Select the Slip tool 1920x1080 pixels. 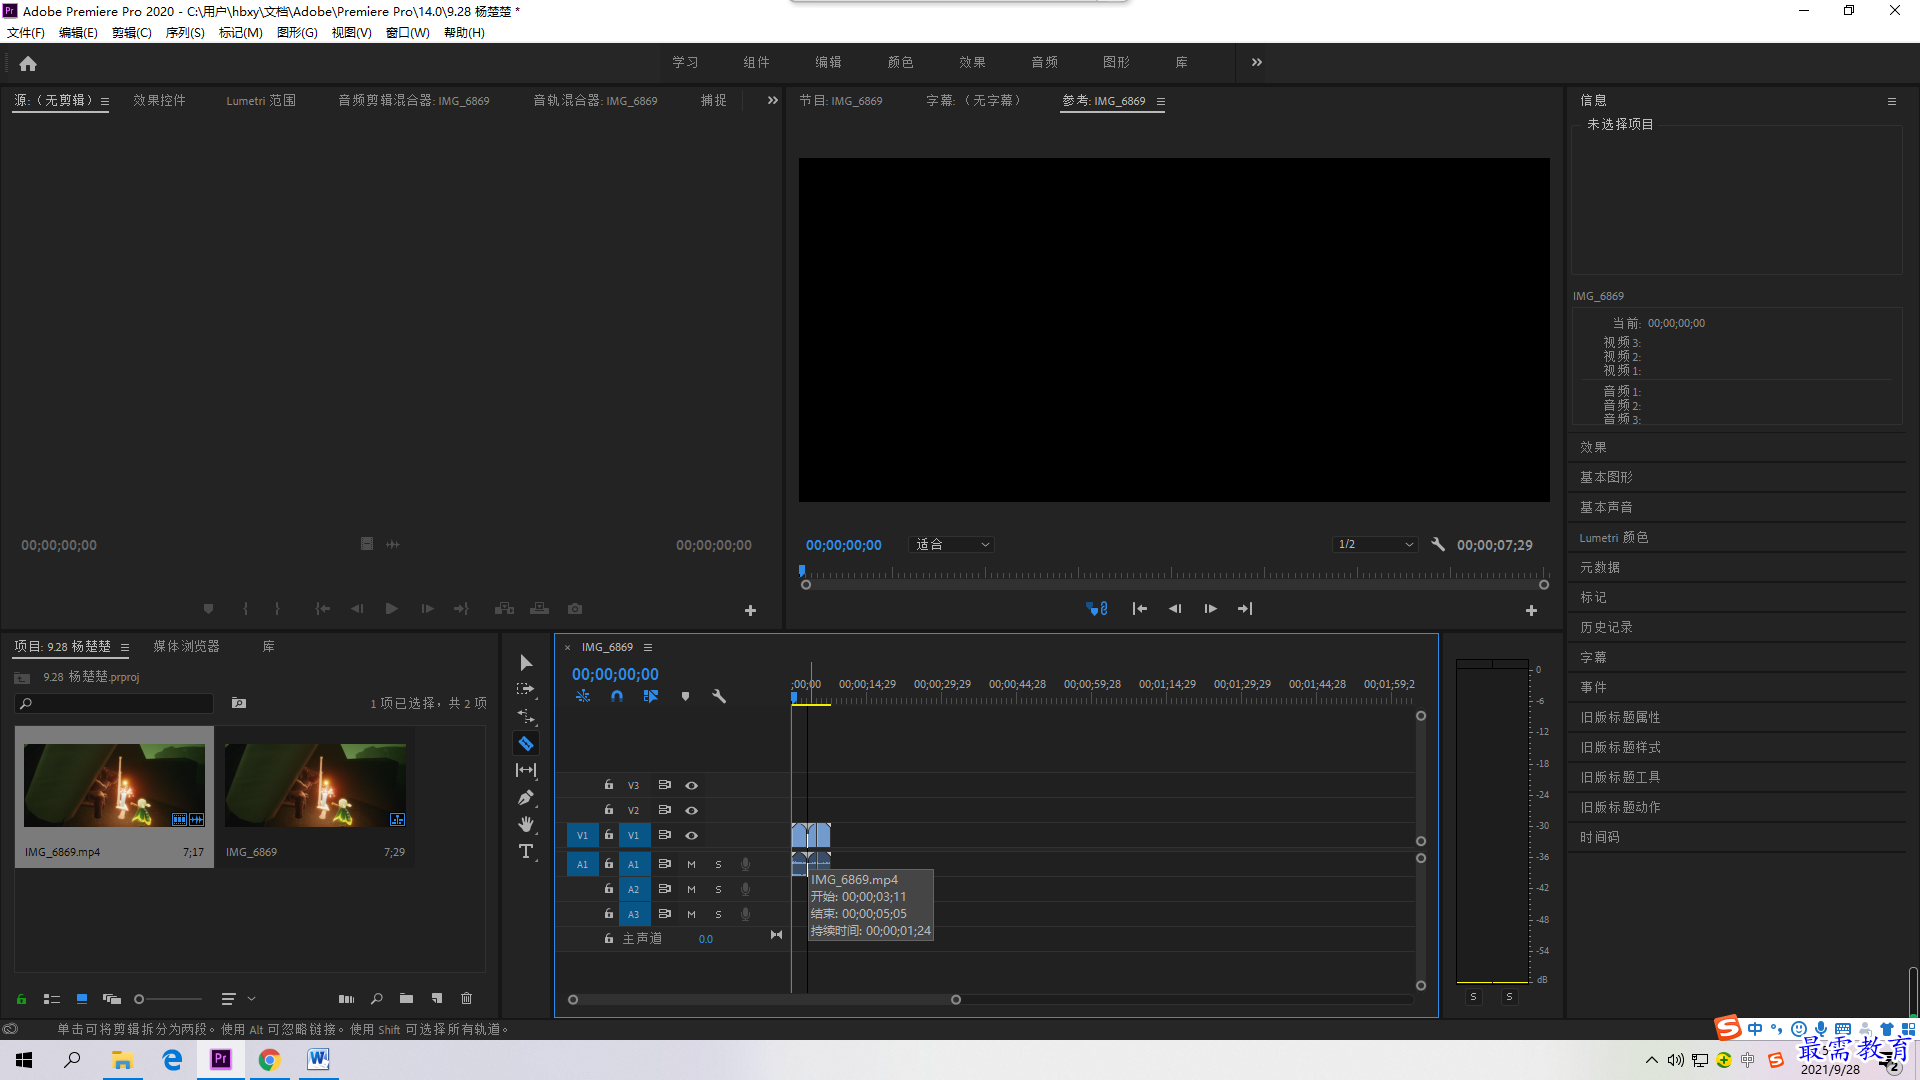click(x=526, y=770)
